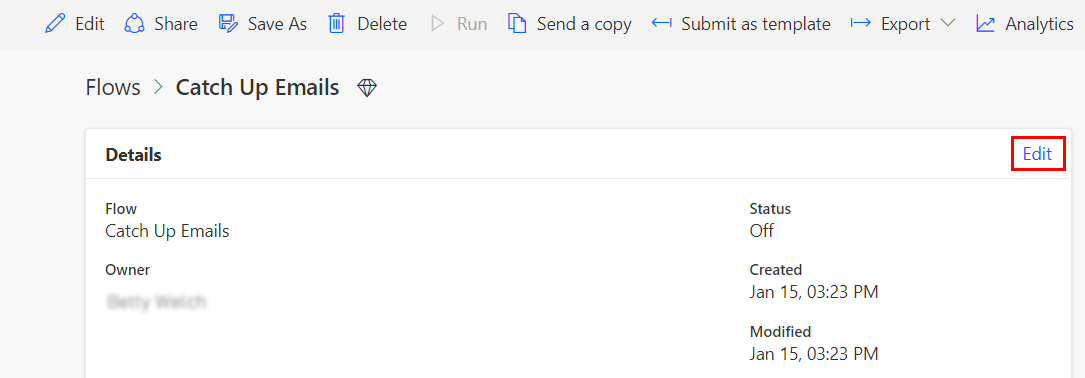The height and width of the screenshot is (378, 1085).
Task: Click the Delete toolbar label
Action: pos(382,24)
